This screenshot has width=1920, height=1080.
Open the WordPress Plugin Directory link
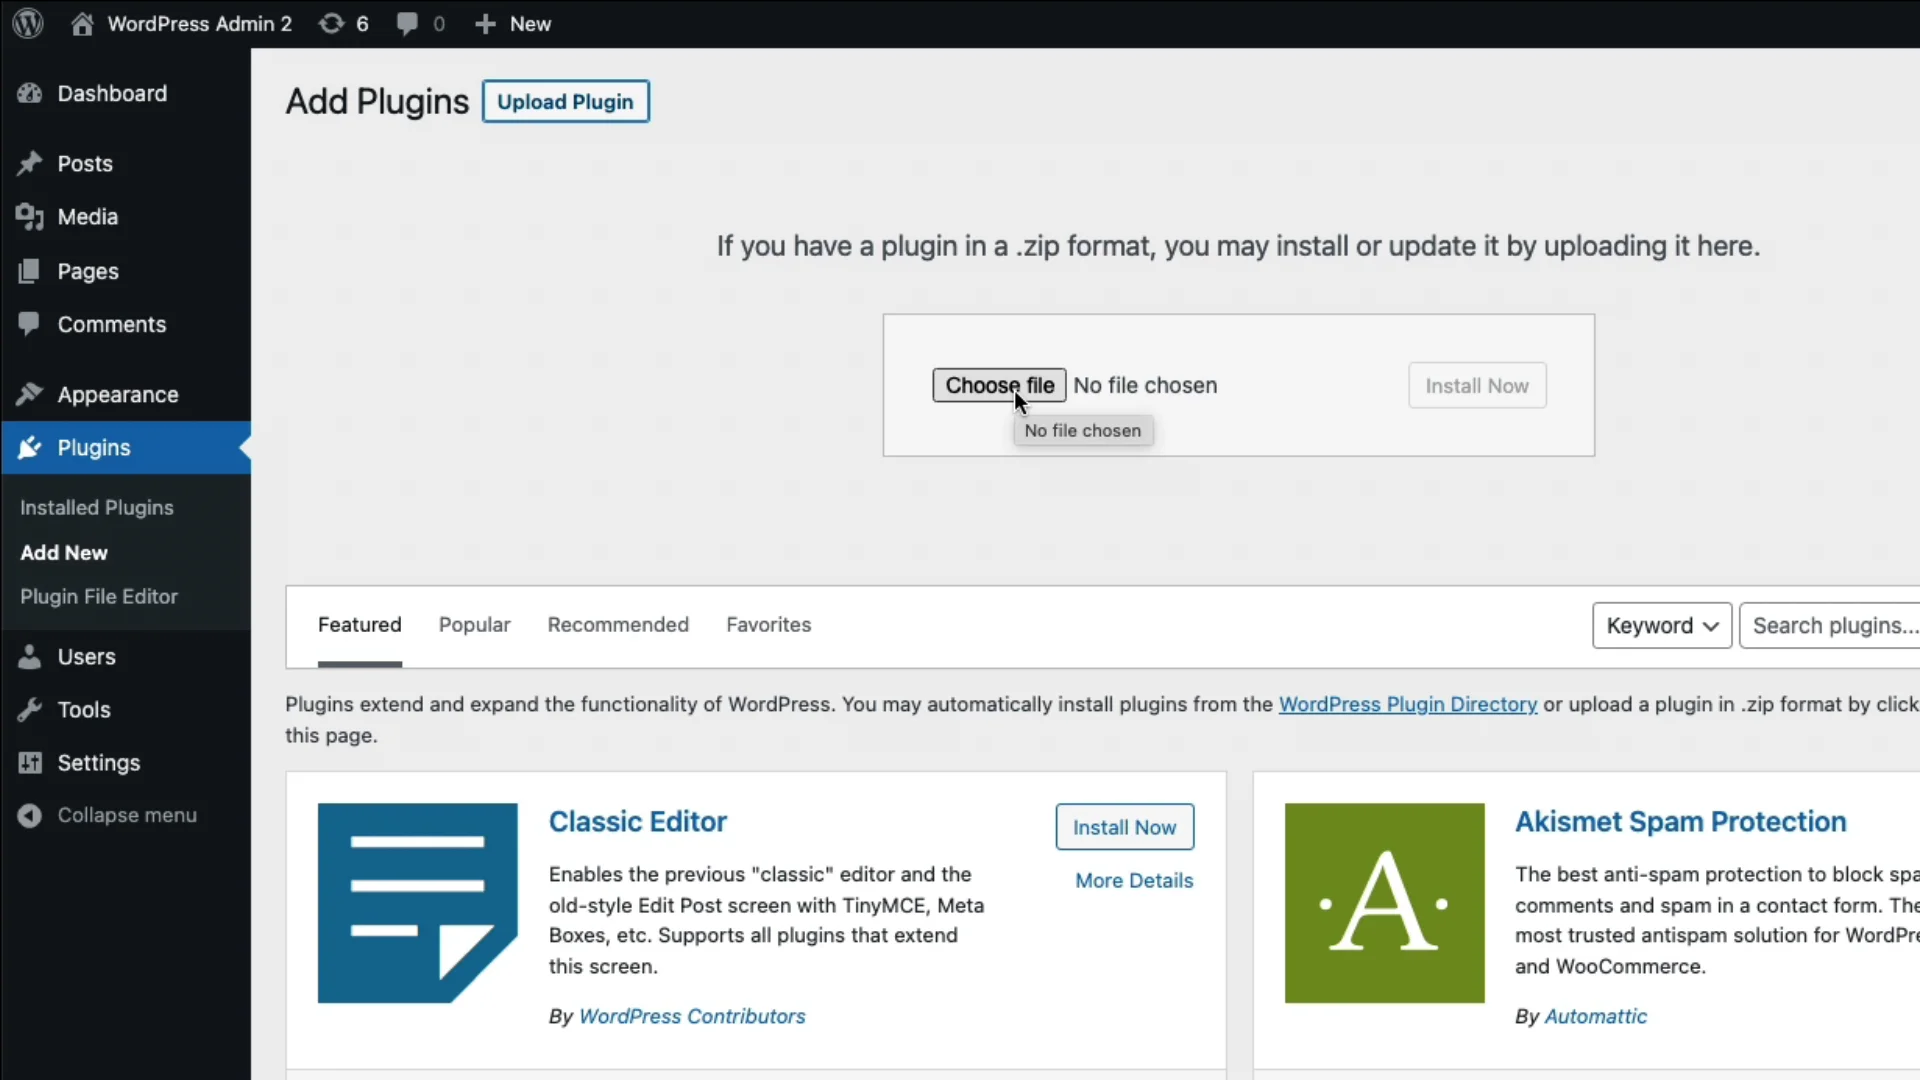tap(1408, 704)
